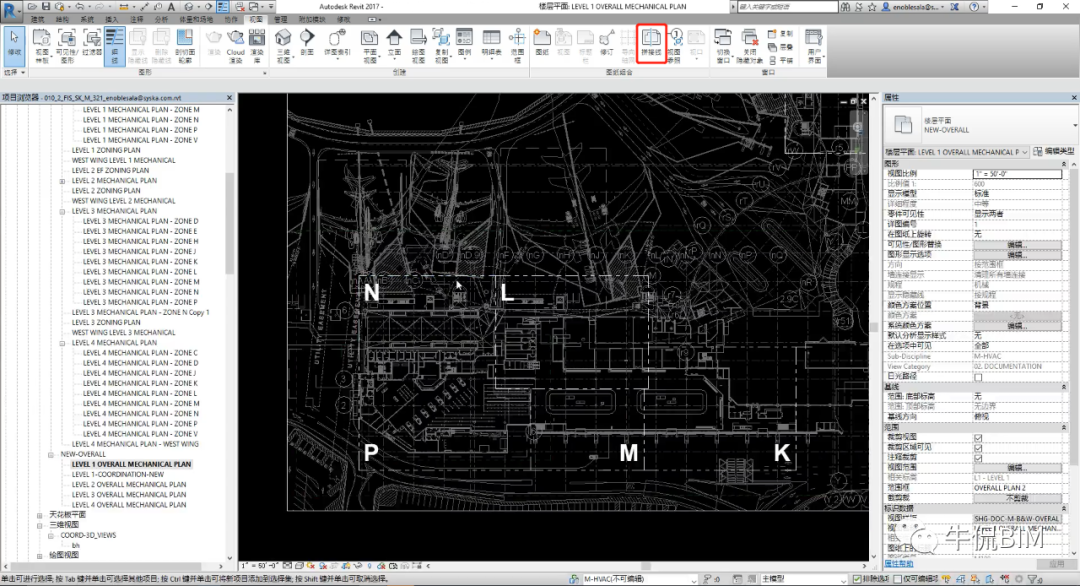Screen dimensions: 1080x586
Task: Click Edit button for Graphic Display Options row
Action: (x=1017, y=255)
